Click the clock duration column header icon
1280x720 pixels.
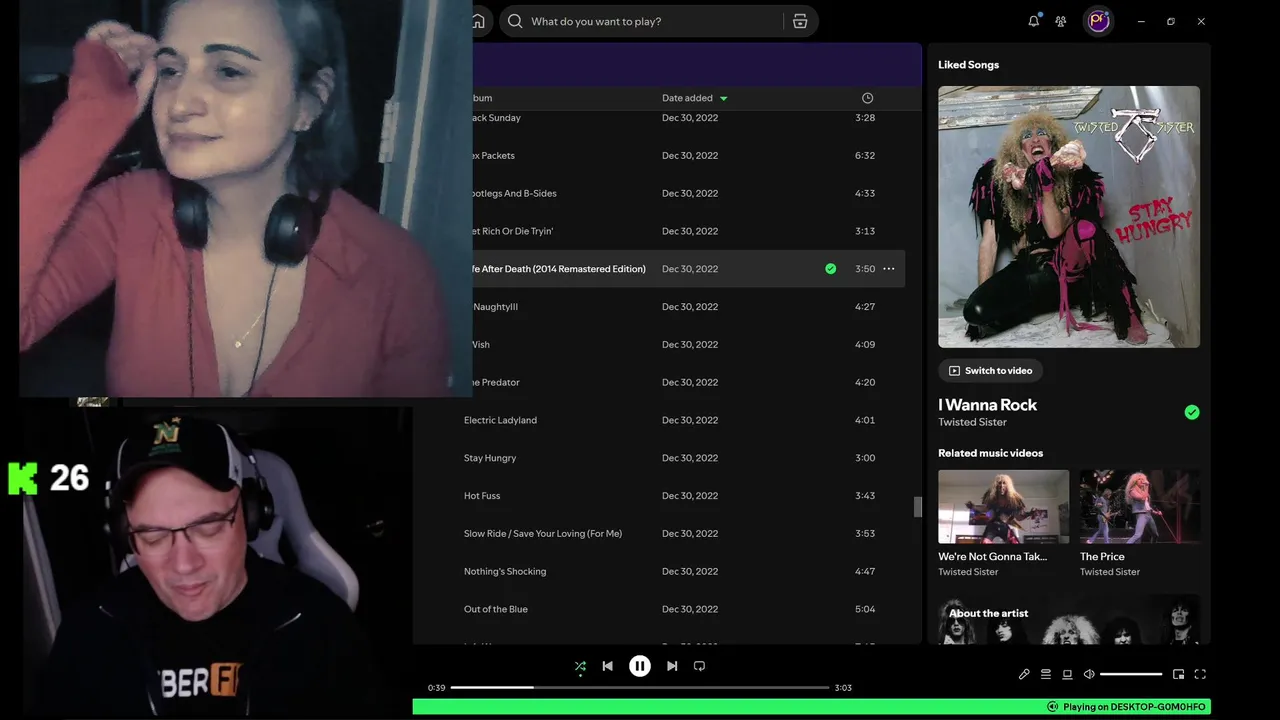click(867, 98)
